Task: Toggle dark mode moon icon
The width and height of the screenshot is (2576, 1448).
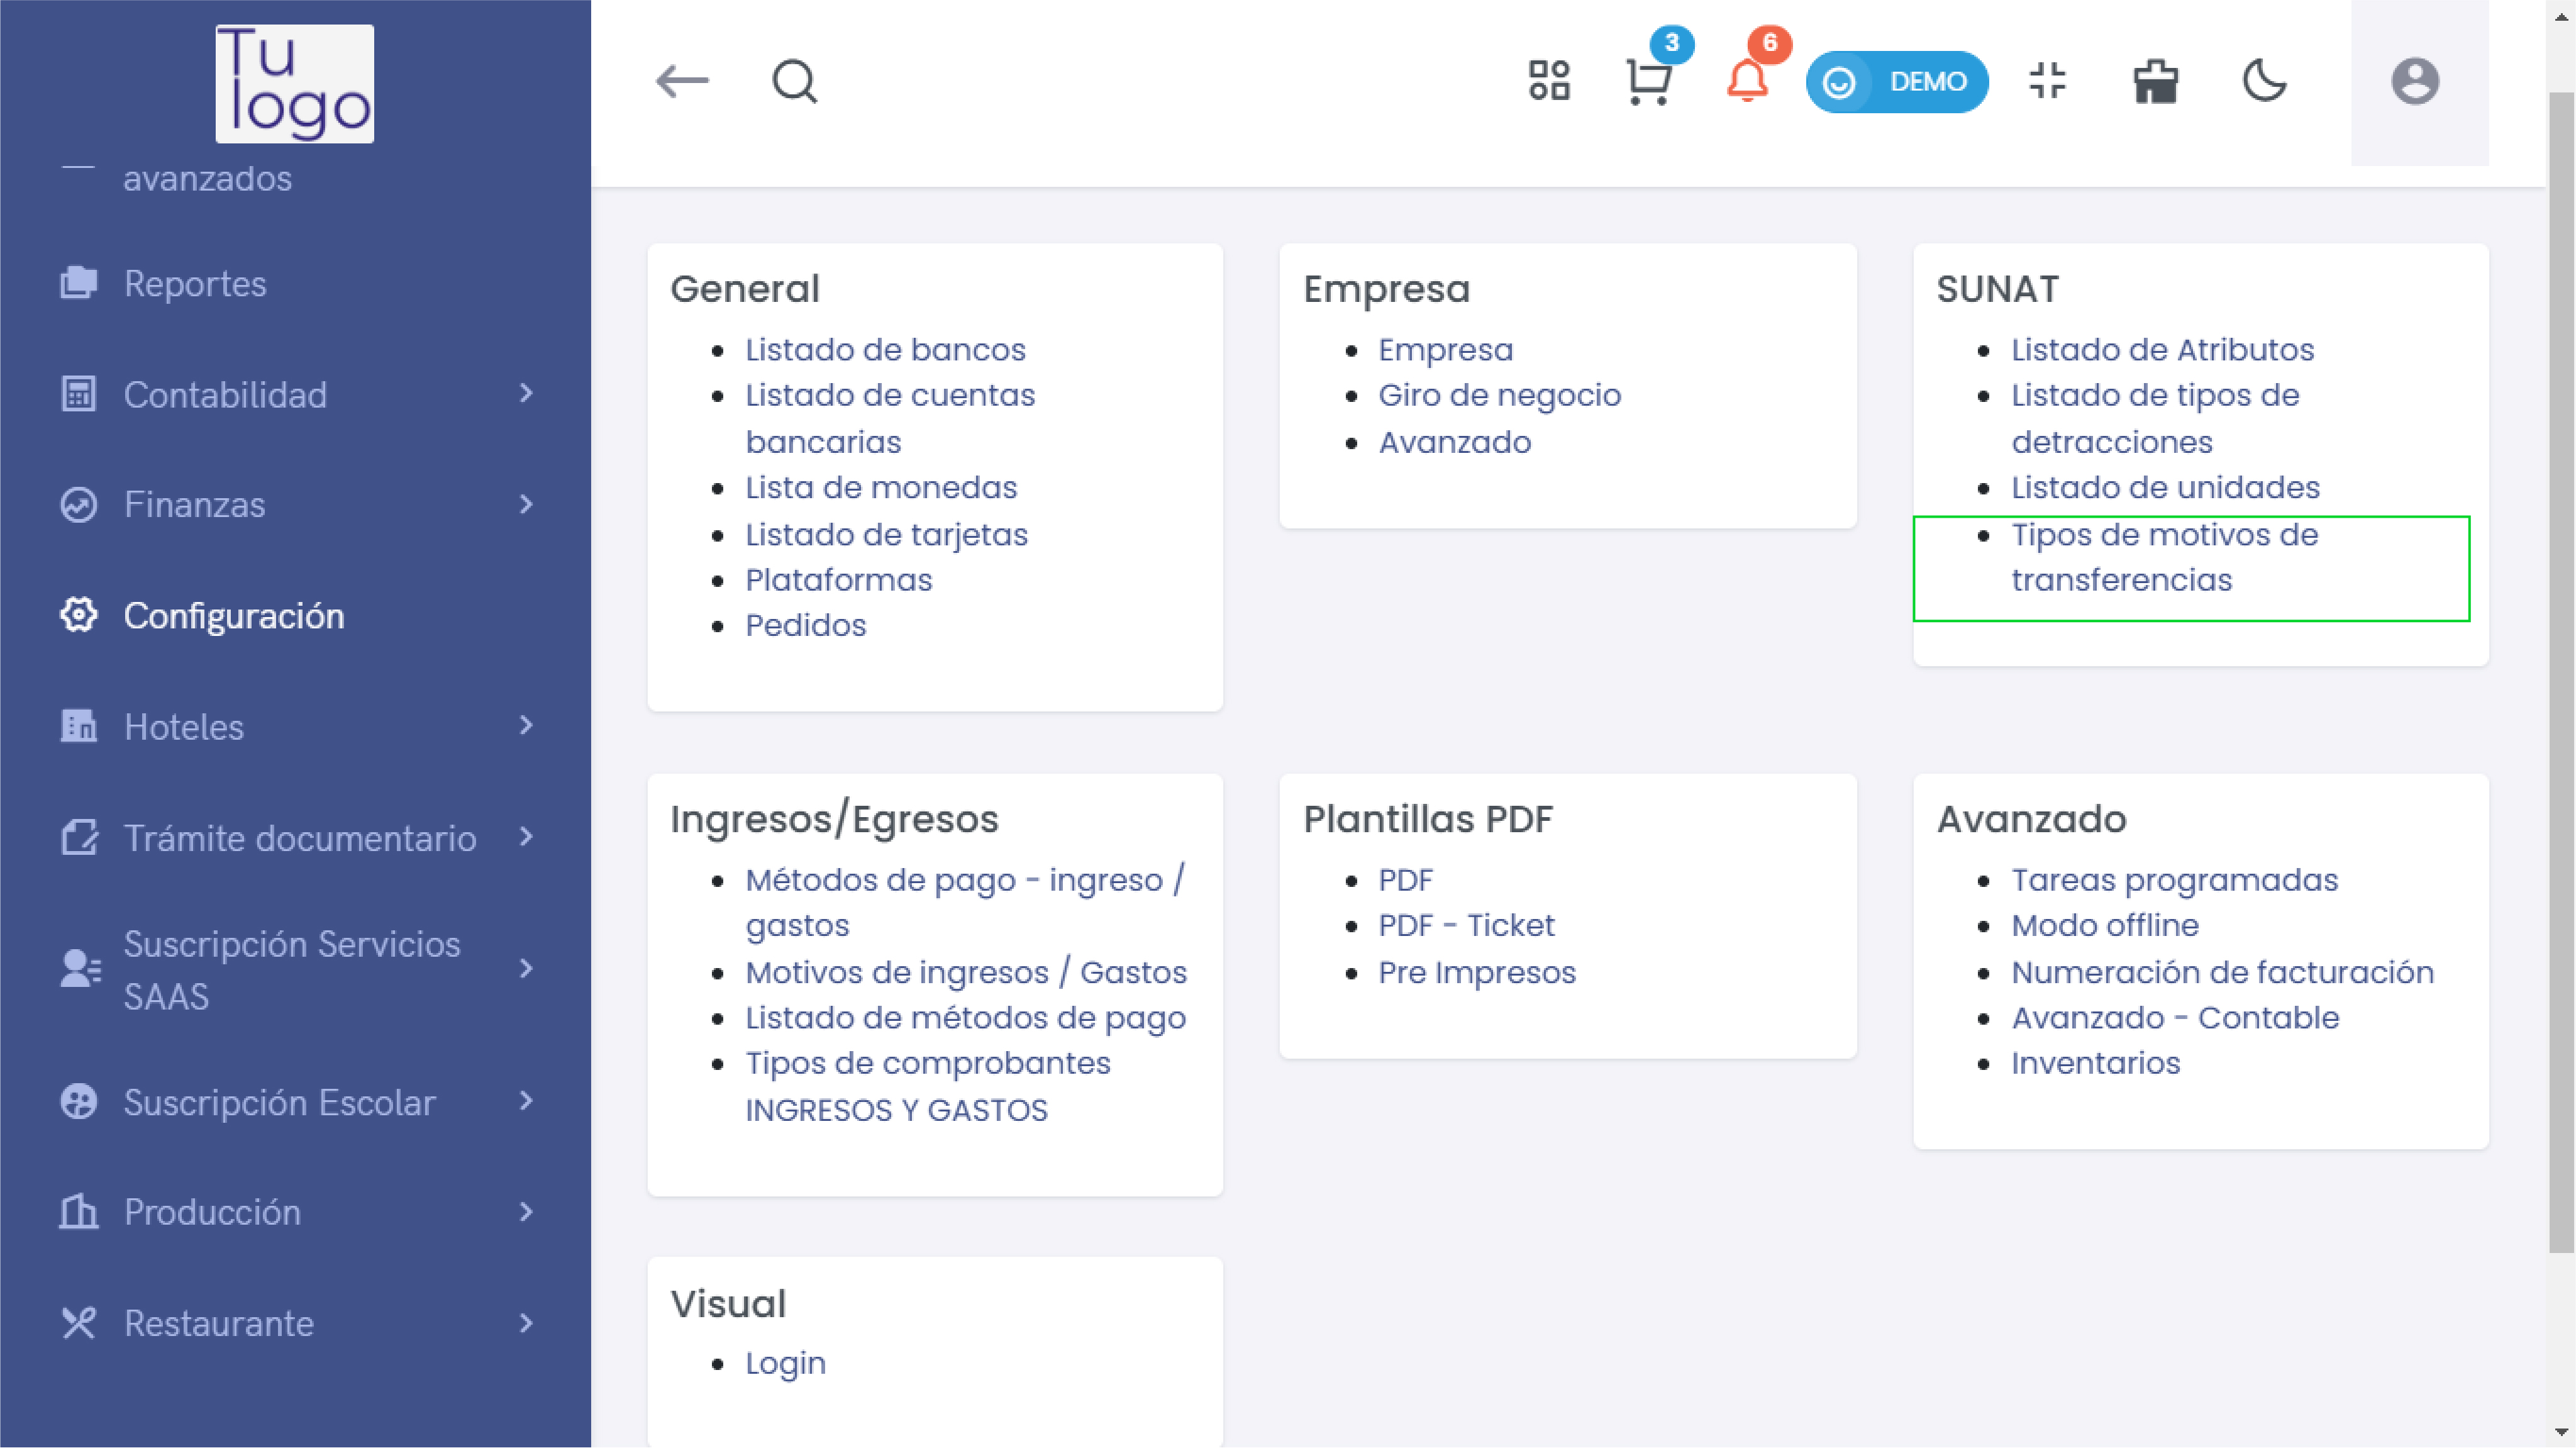Action: tap(2264, 81)
